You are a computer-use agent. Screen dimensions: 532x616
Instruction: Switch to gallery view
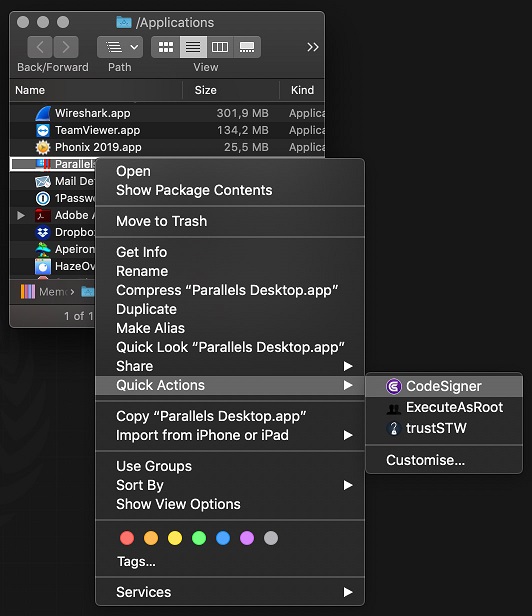[x=247, y=47]
